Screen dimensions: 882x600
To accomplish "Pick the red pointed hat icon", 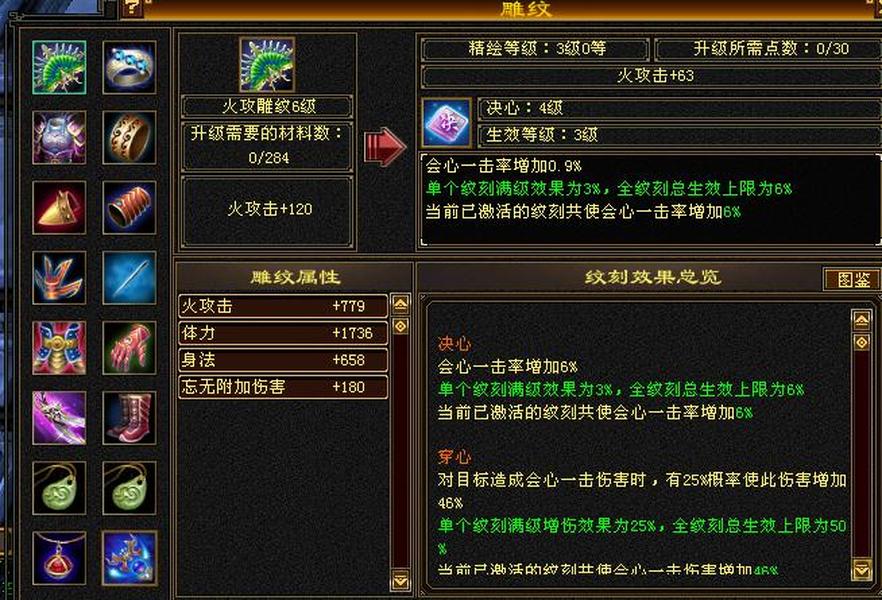I will [x=59, y=207].
